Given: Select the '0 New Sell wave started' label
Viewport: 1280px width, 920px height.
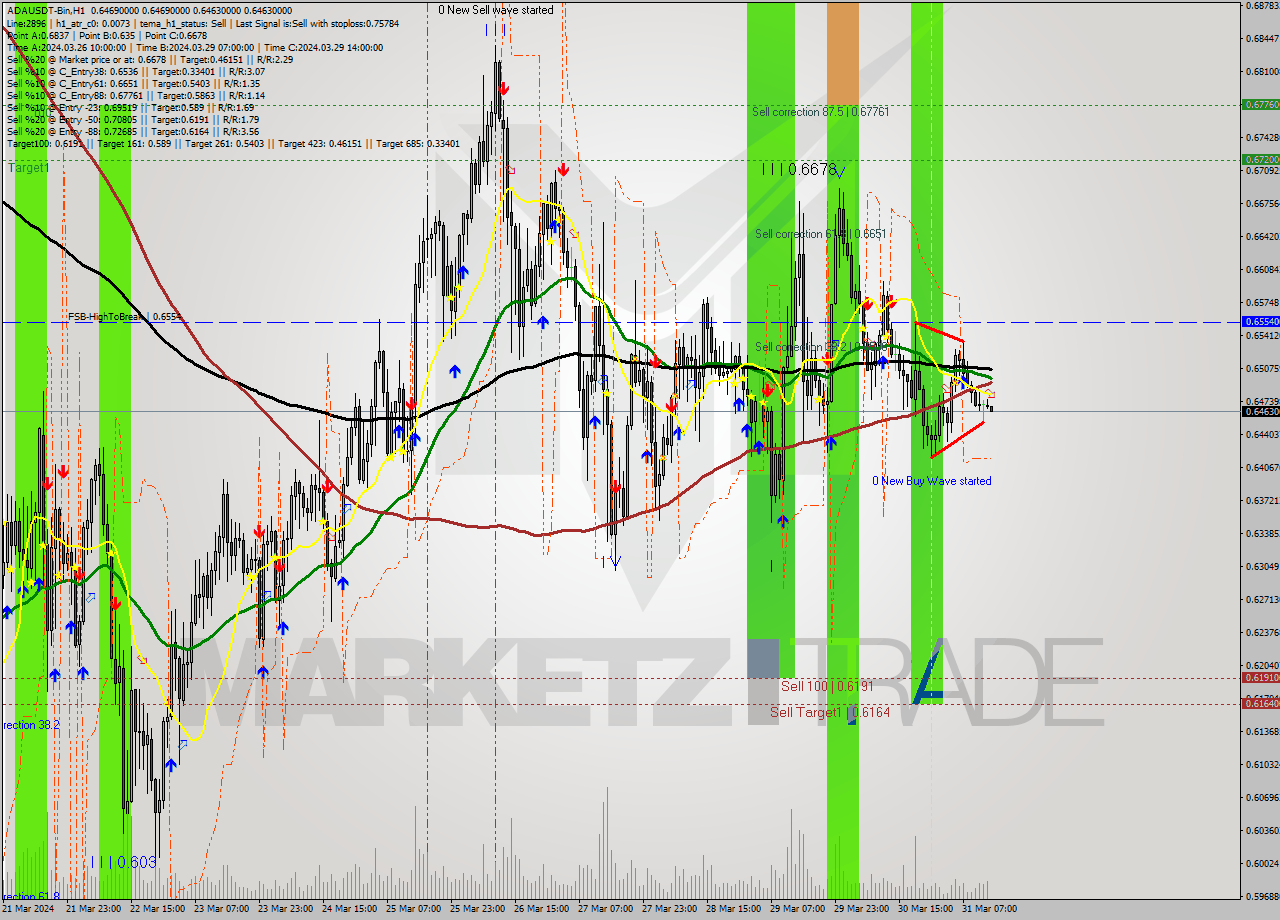Looking at the screenshot, I should click(496, 10).
